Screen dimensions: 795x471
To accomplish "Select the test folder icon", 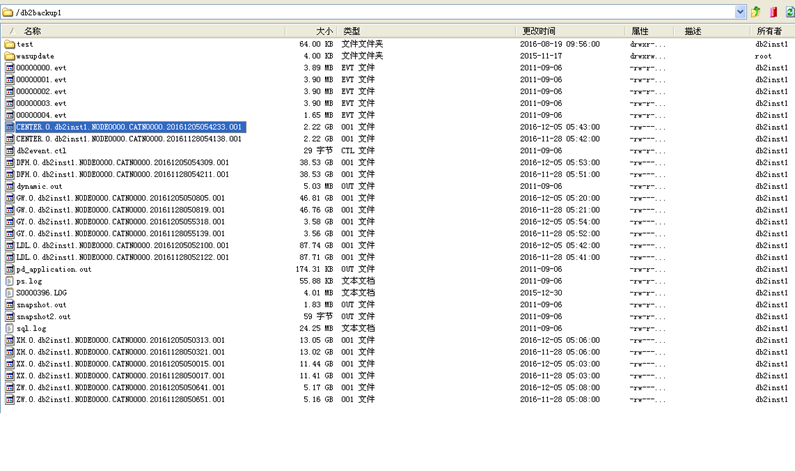I will coord(10,44).
